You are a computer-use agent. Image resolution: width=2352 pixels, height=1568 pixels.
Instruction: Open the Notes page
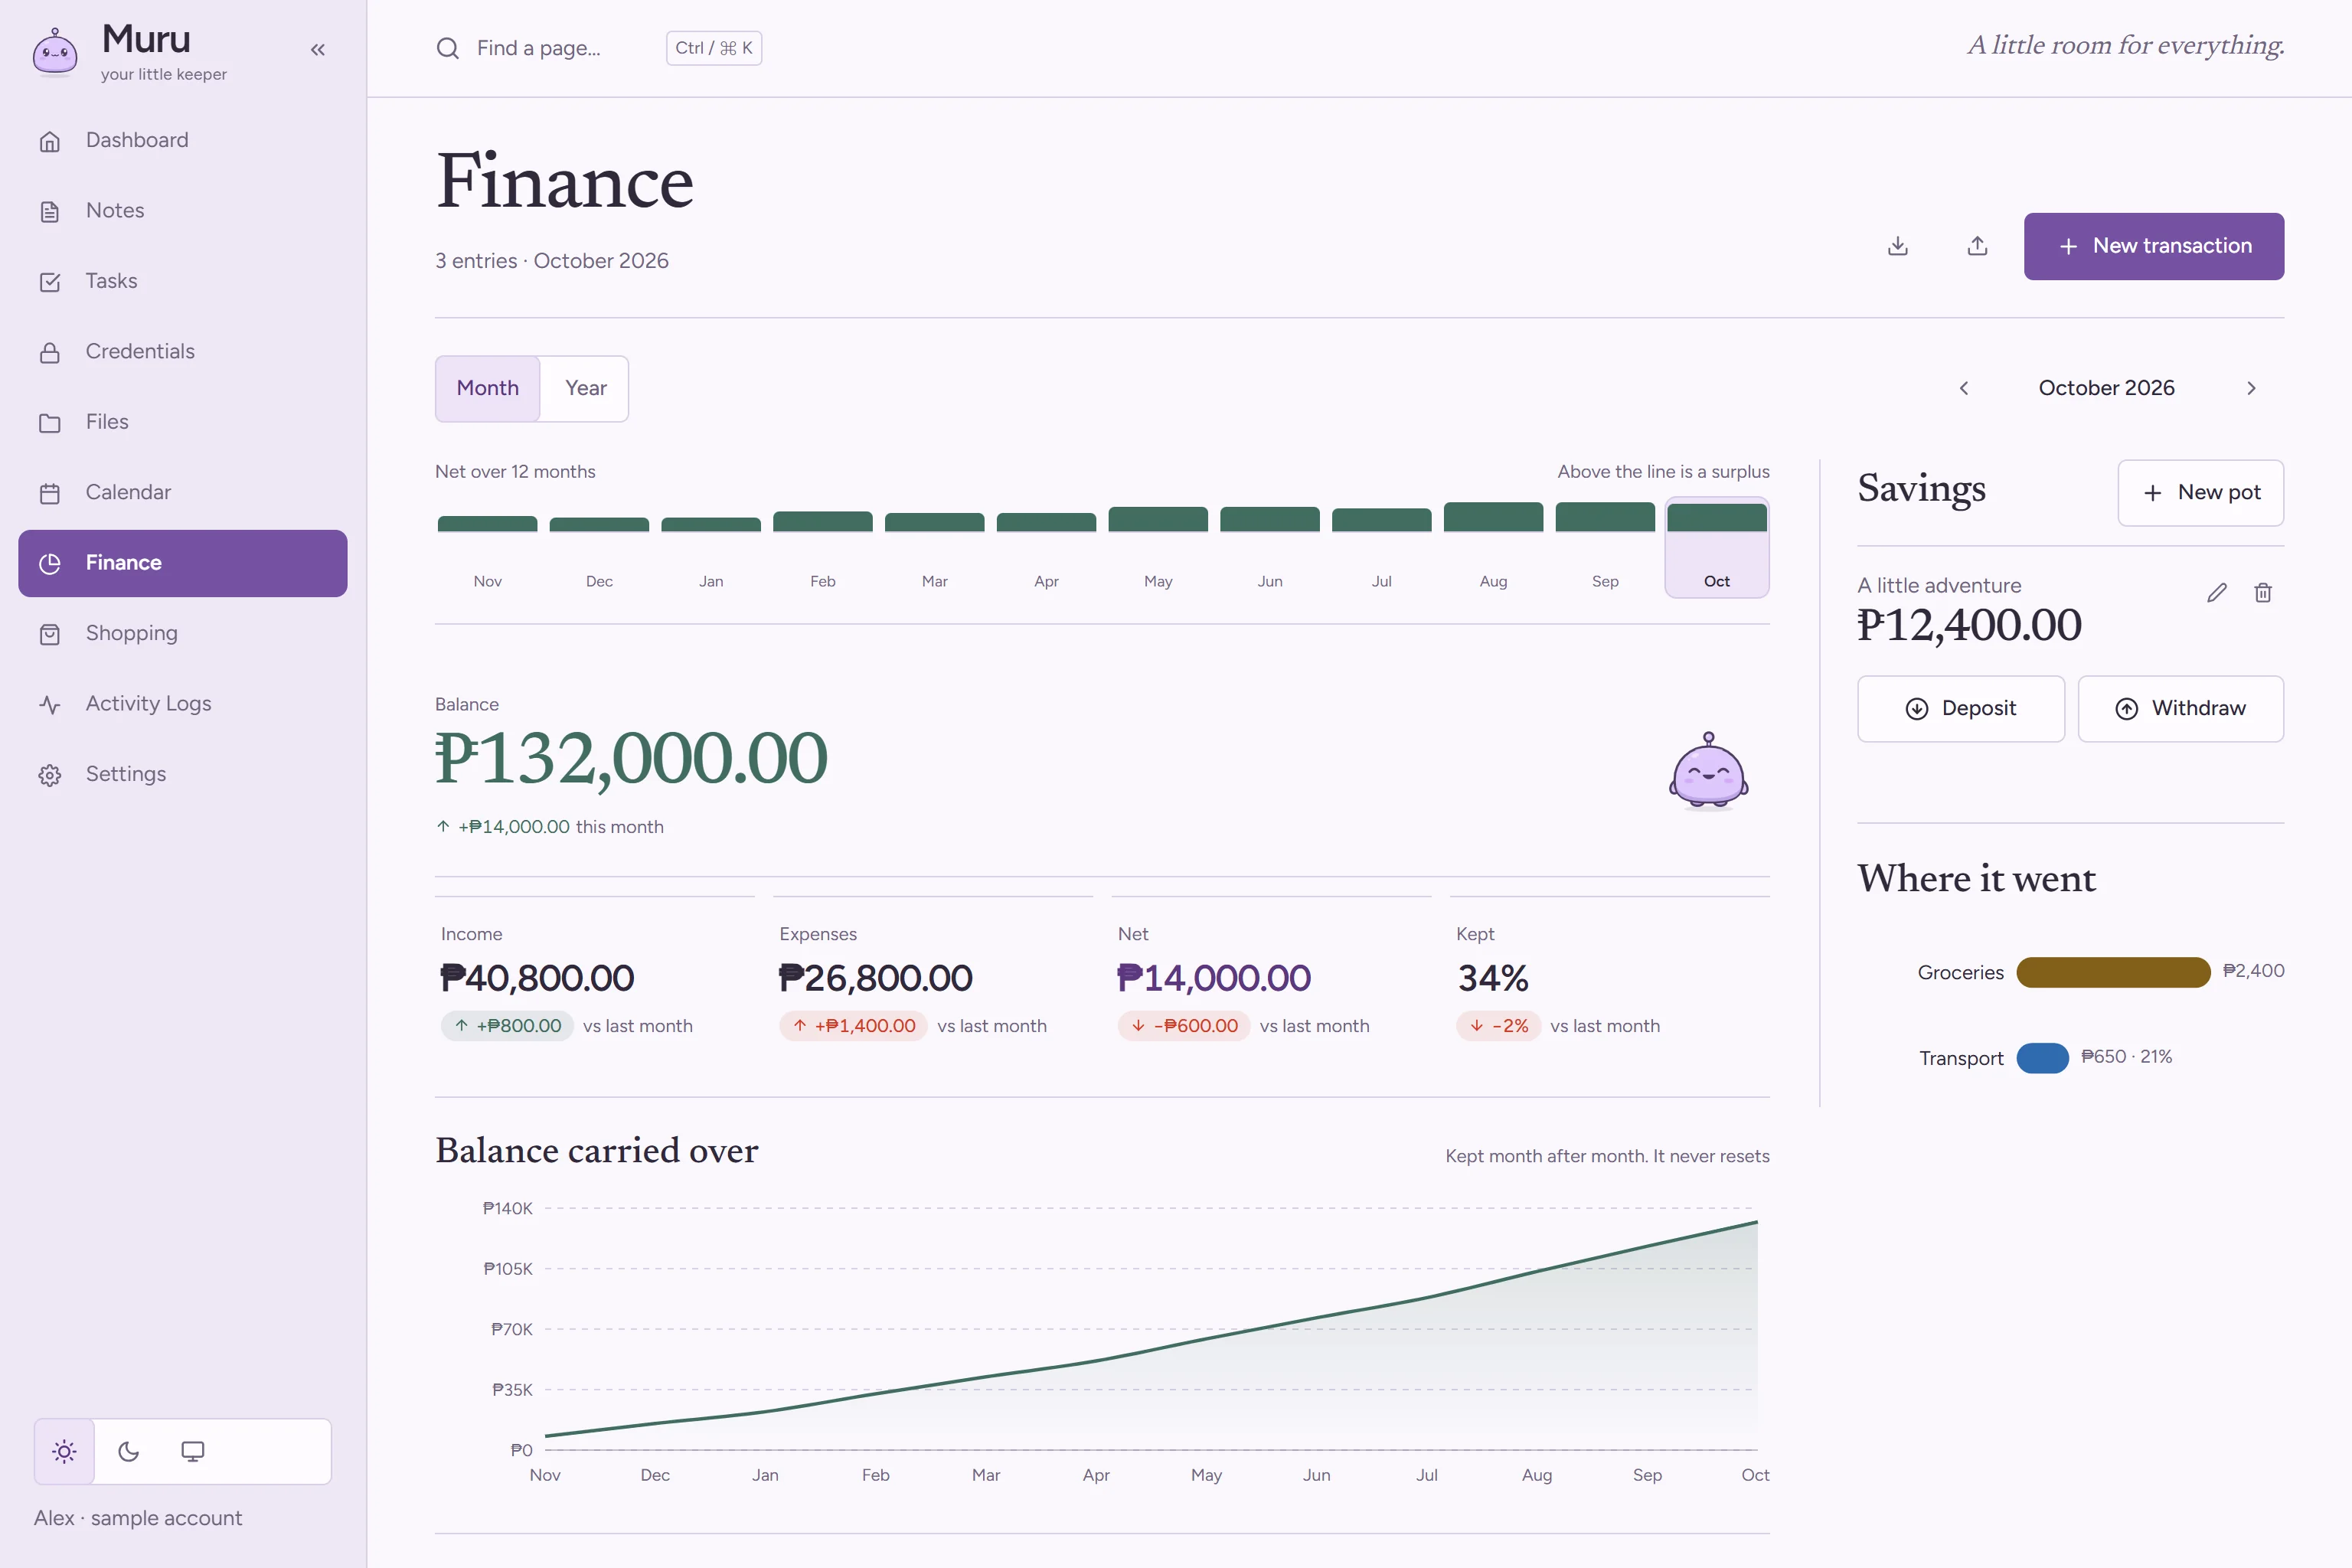point(183,211)
